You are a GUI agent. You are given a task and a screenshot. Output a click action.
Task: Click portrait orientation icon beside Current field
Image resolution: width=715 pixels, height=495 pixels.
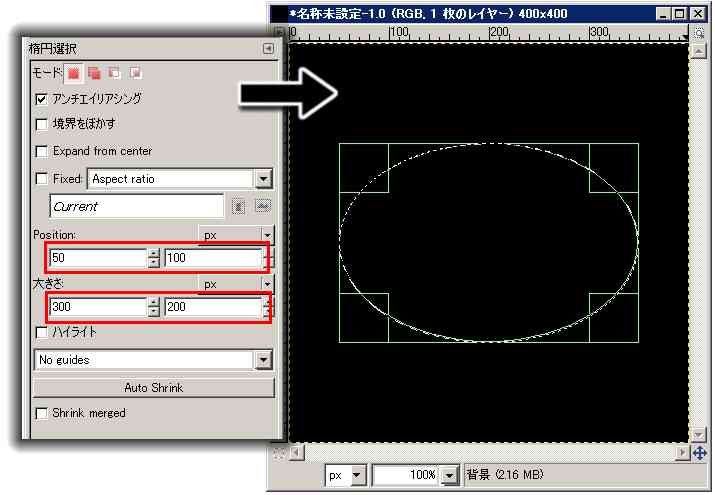pyautogui.click(x=238, y=206)
